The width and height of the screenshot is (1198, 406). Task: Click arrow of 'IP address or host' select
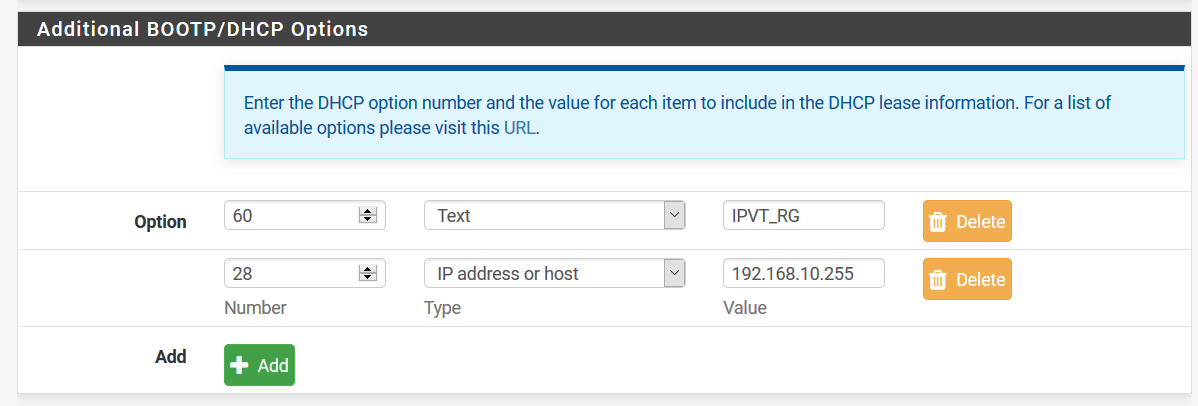(x=674, y=273)
